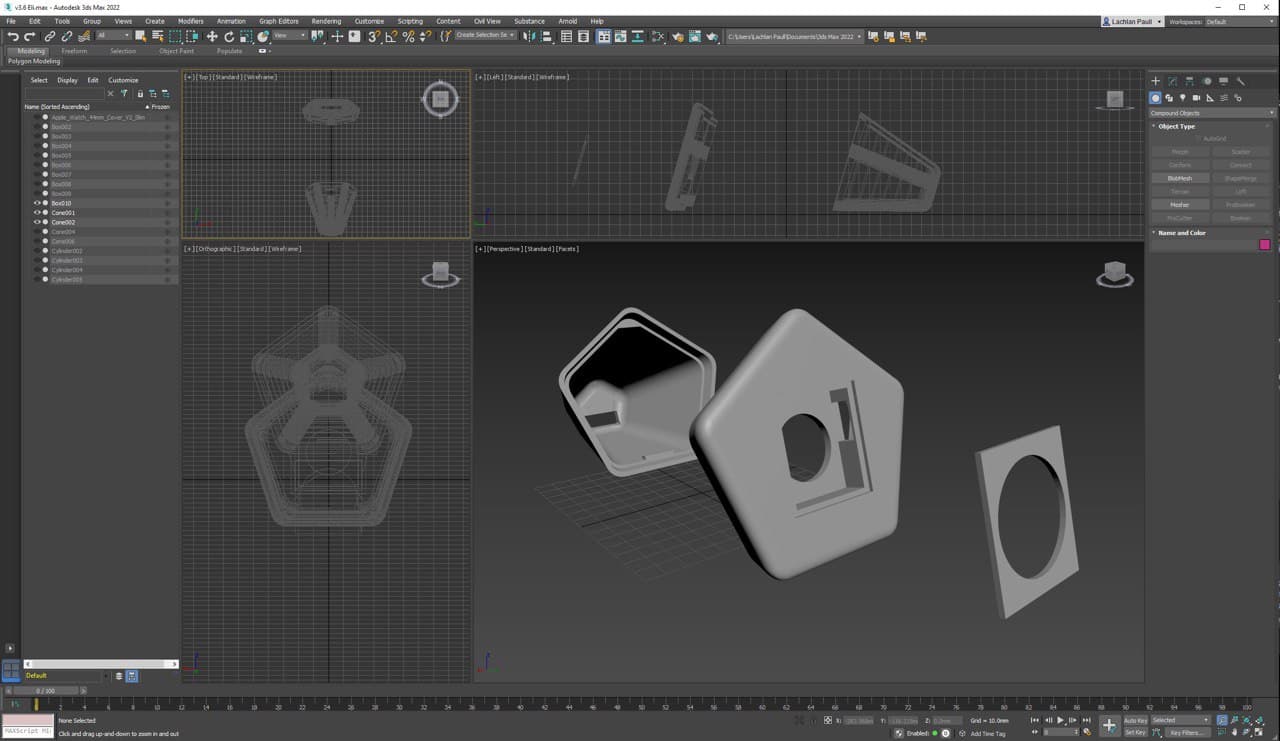
Task: Open the Lights category in the Create panel
Action: tap(1184, 96)
